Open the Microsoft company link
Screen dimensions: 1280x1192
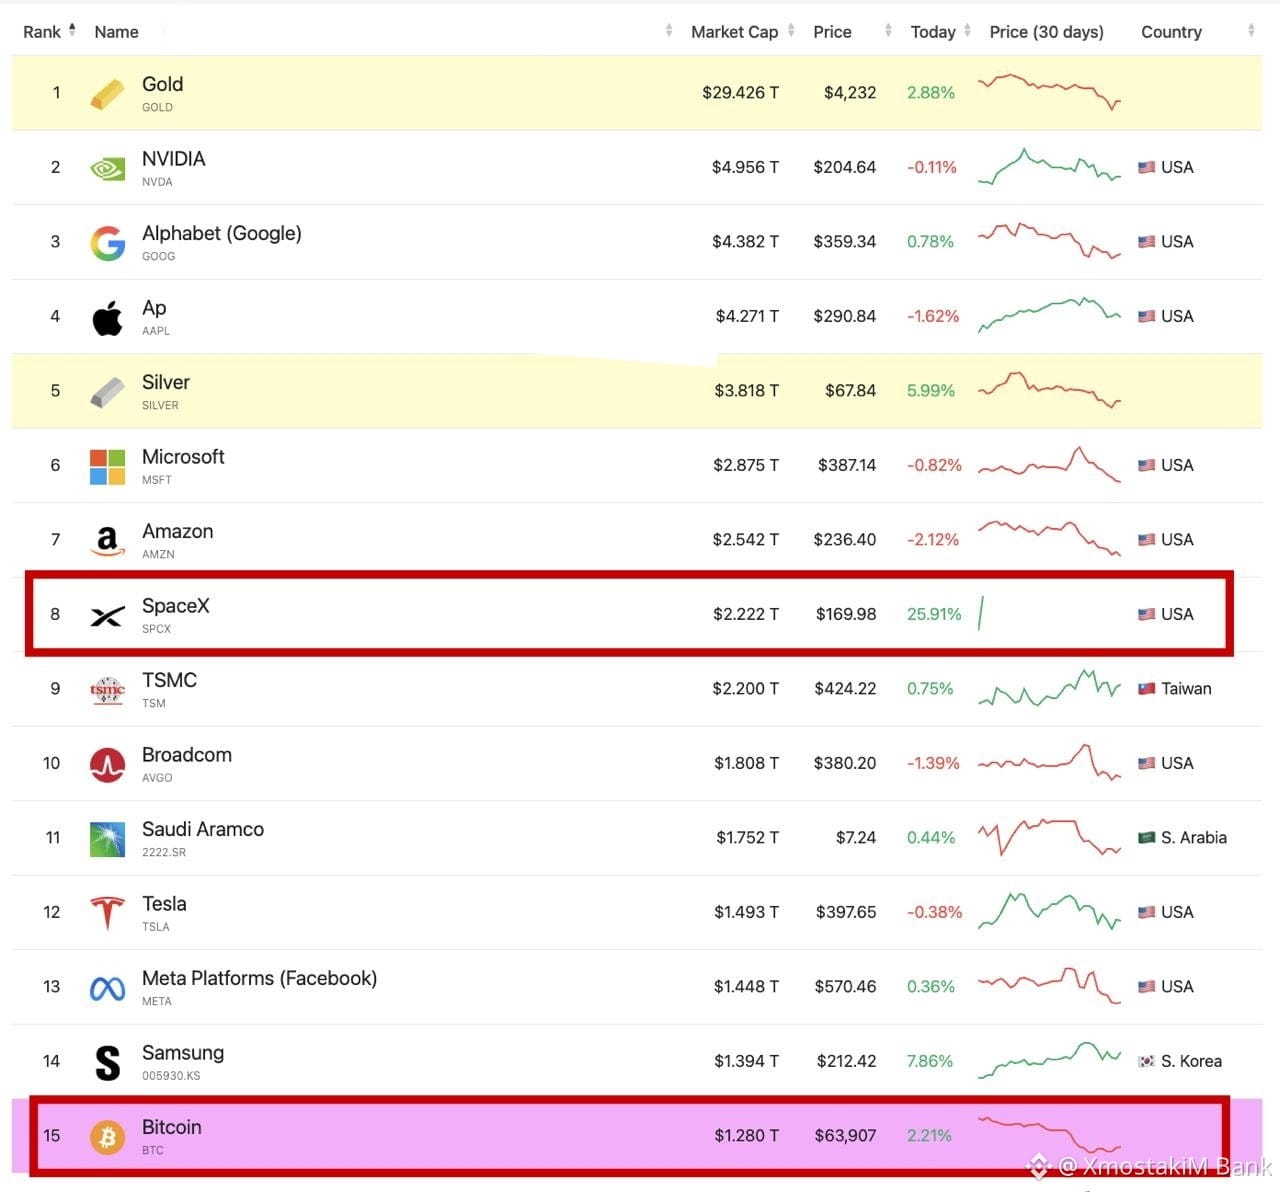point(183,457)
